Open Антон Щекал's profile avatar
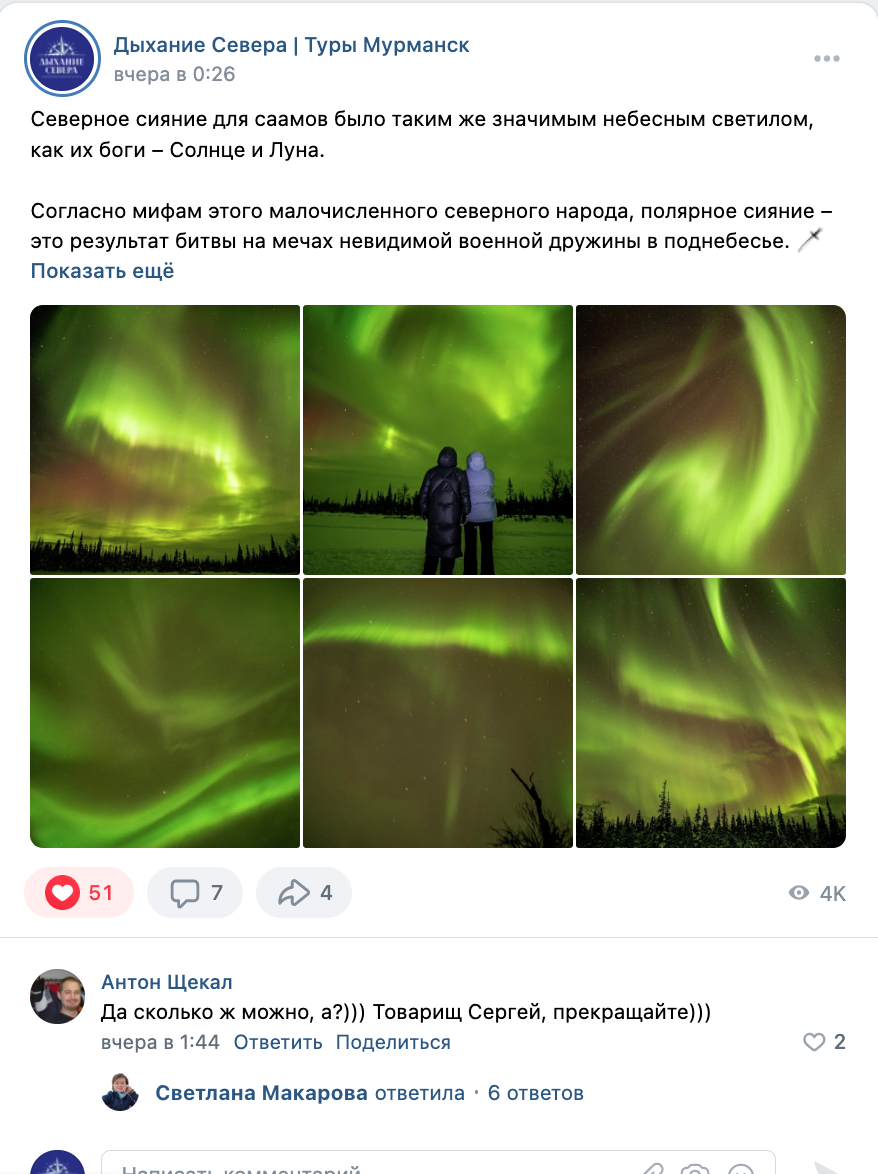 click(x=58, y=996)
